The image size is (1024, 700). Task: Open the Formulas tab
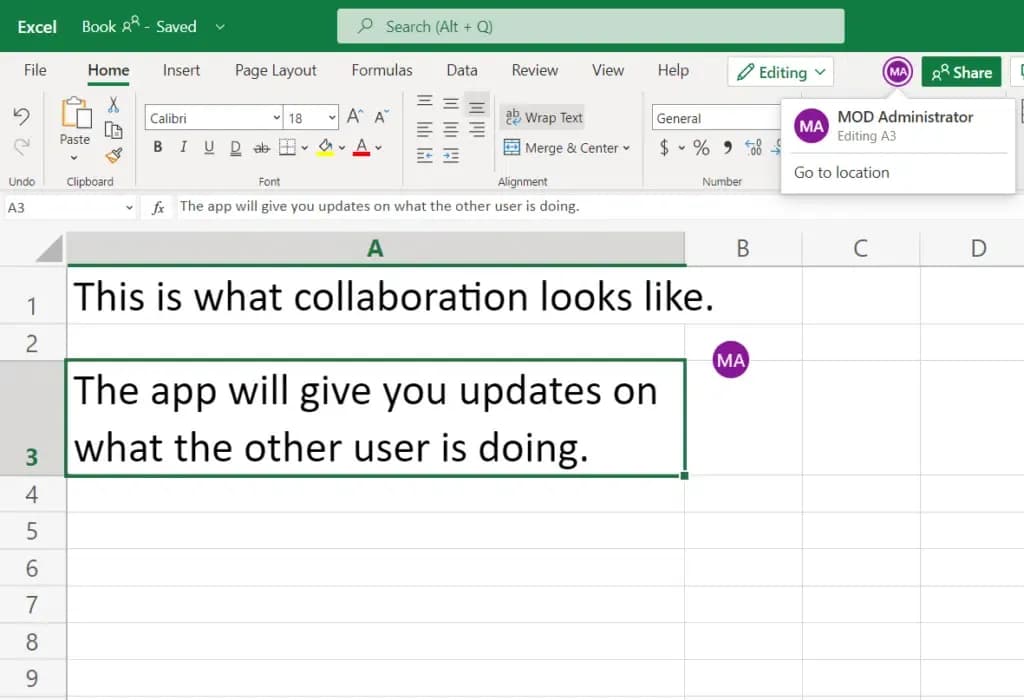click(x=381, y=70)
